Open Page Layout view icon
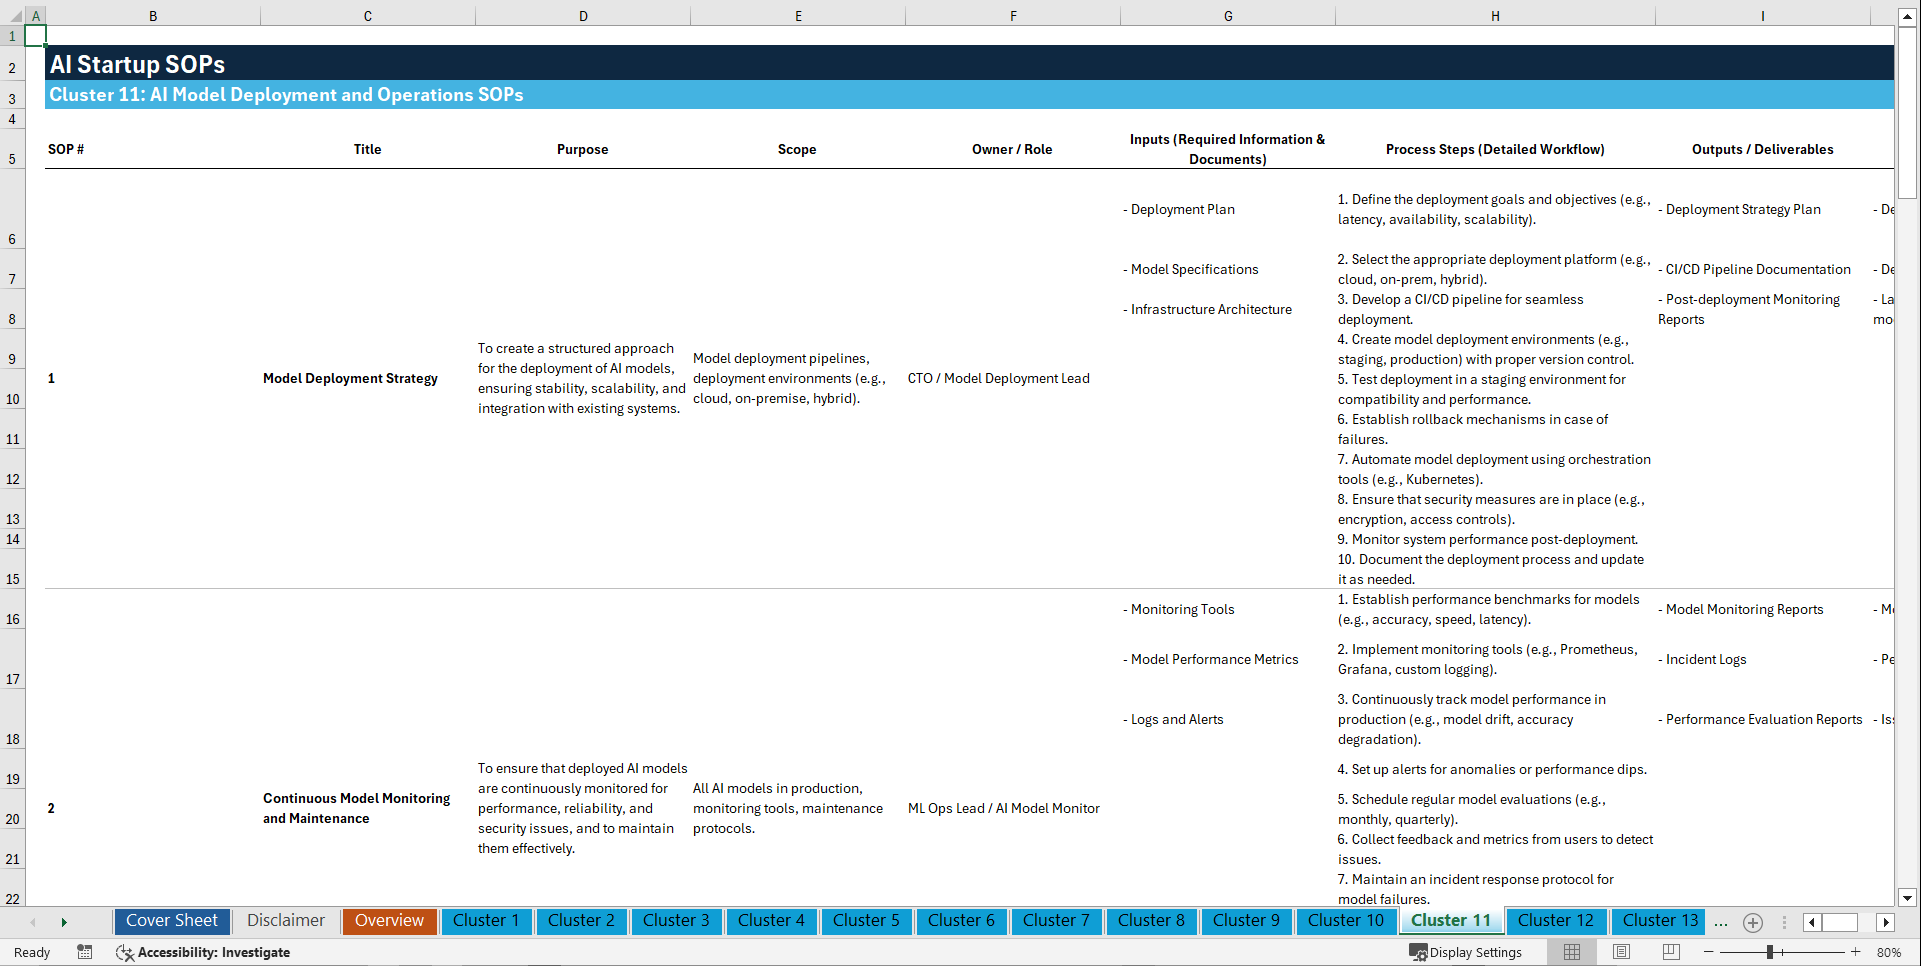Image resolution: width=1921 pixels, height=966 pixels. pos(1620,952)
